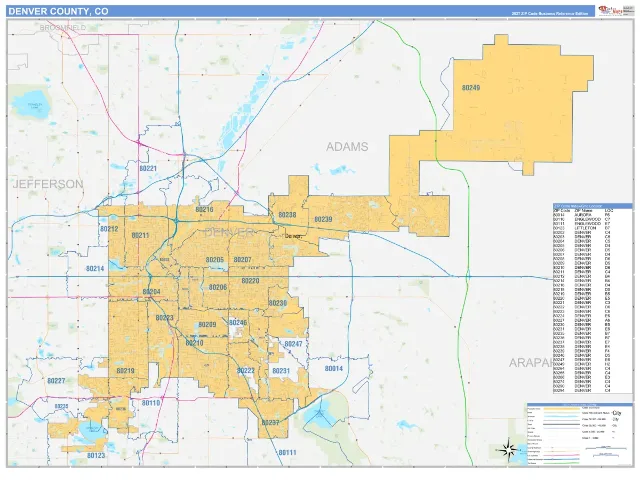Viewport: 640px width, 480px height.
Task: Click the compass rose icon
Action: pyautogui.click(x=507, y=450)
